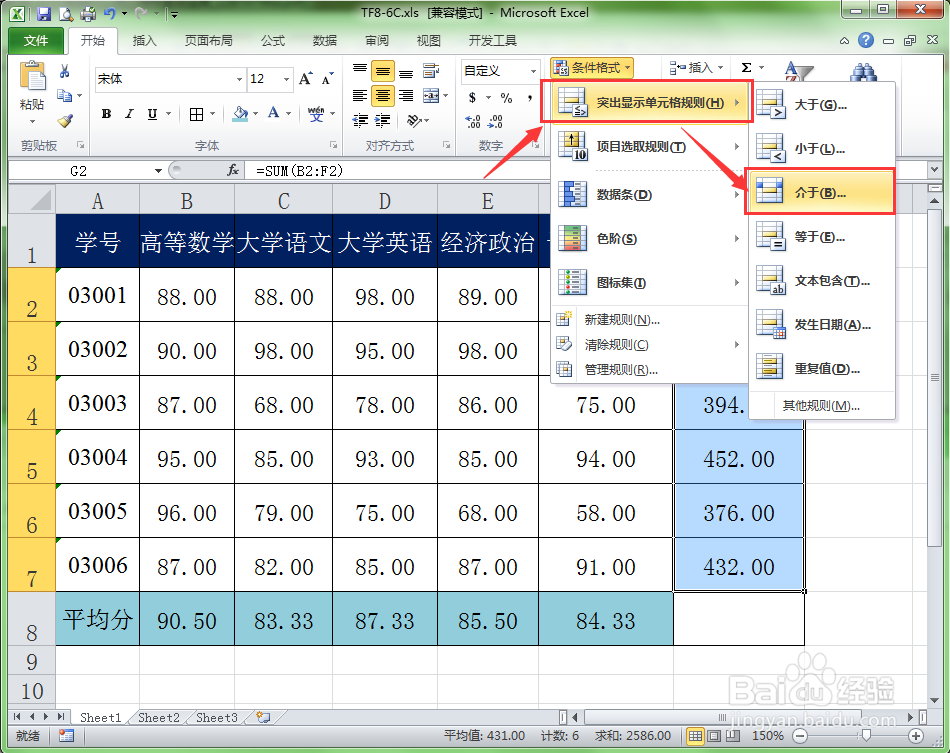Viewport: 950px width, 753px height.
Task: Click the Decrease Indent icon
Action: pos(360,121)
